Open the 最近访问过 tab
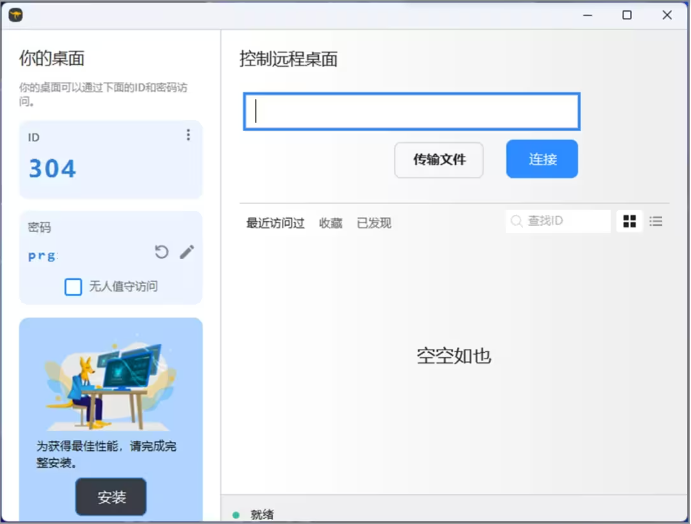691x524 pixels. tap(275, 223)
